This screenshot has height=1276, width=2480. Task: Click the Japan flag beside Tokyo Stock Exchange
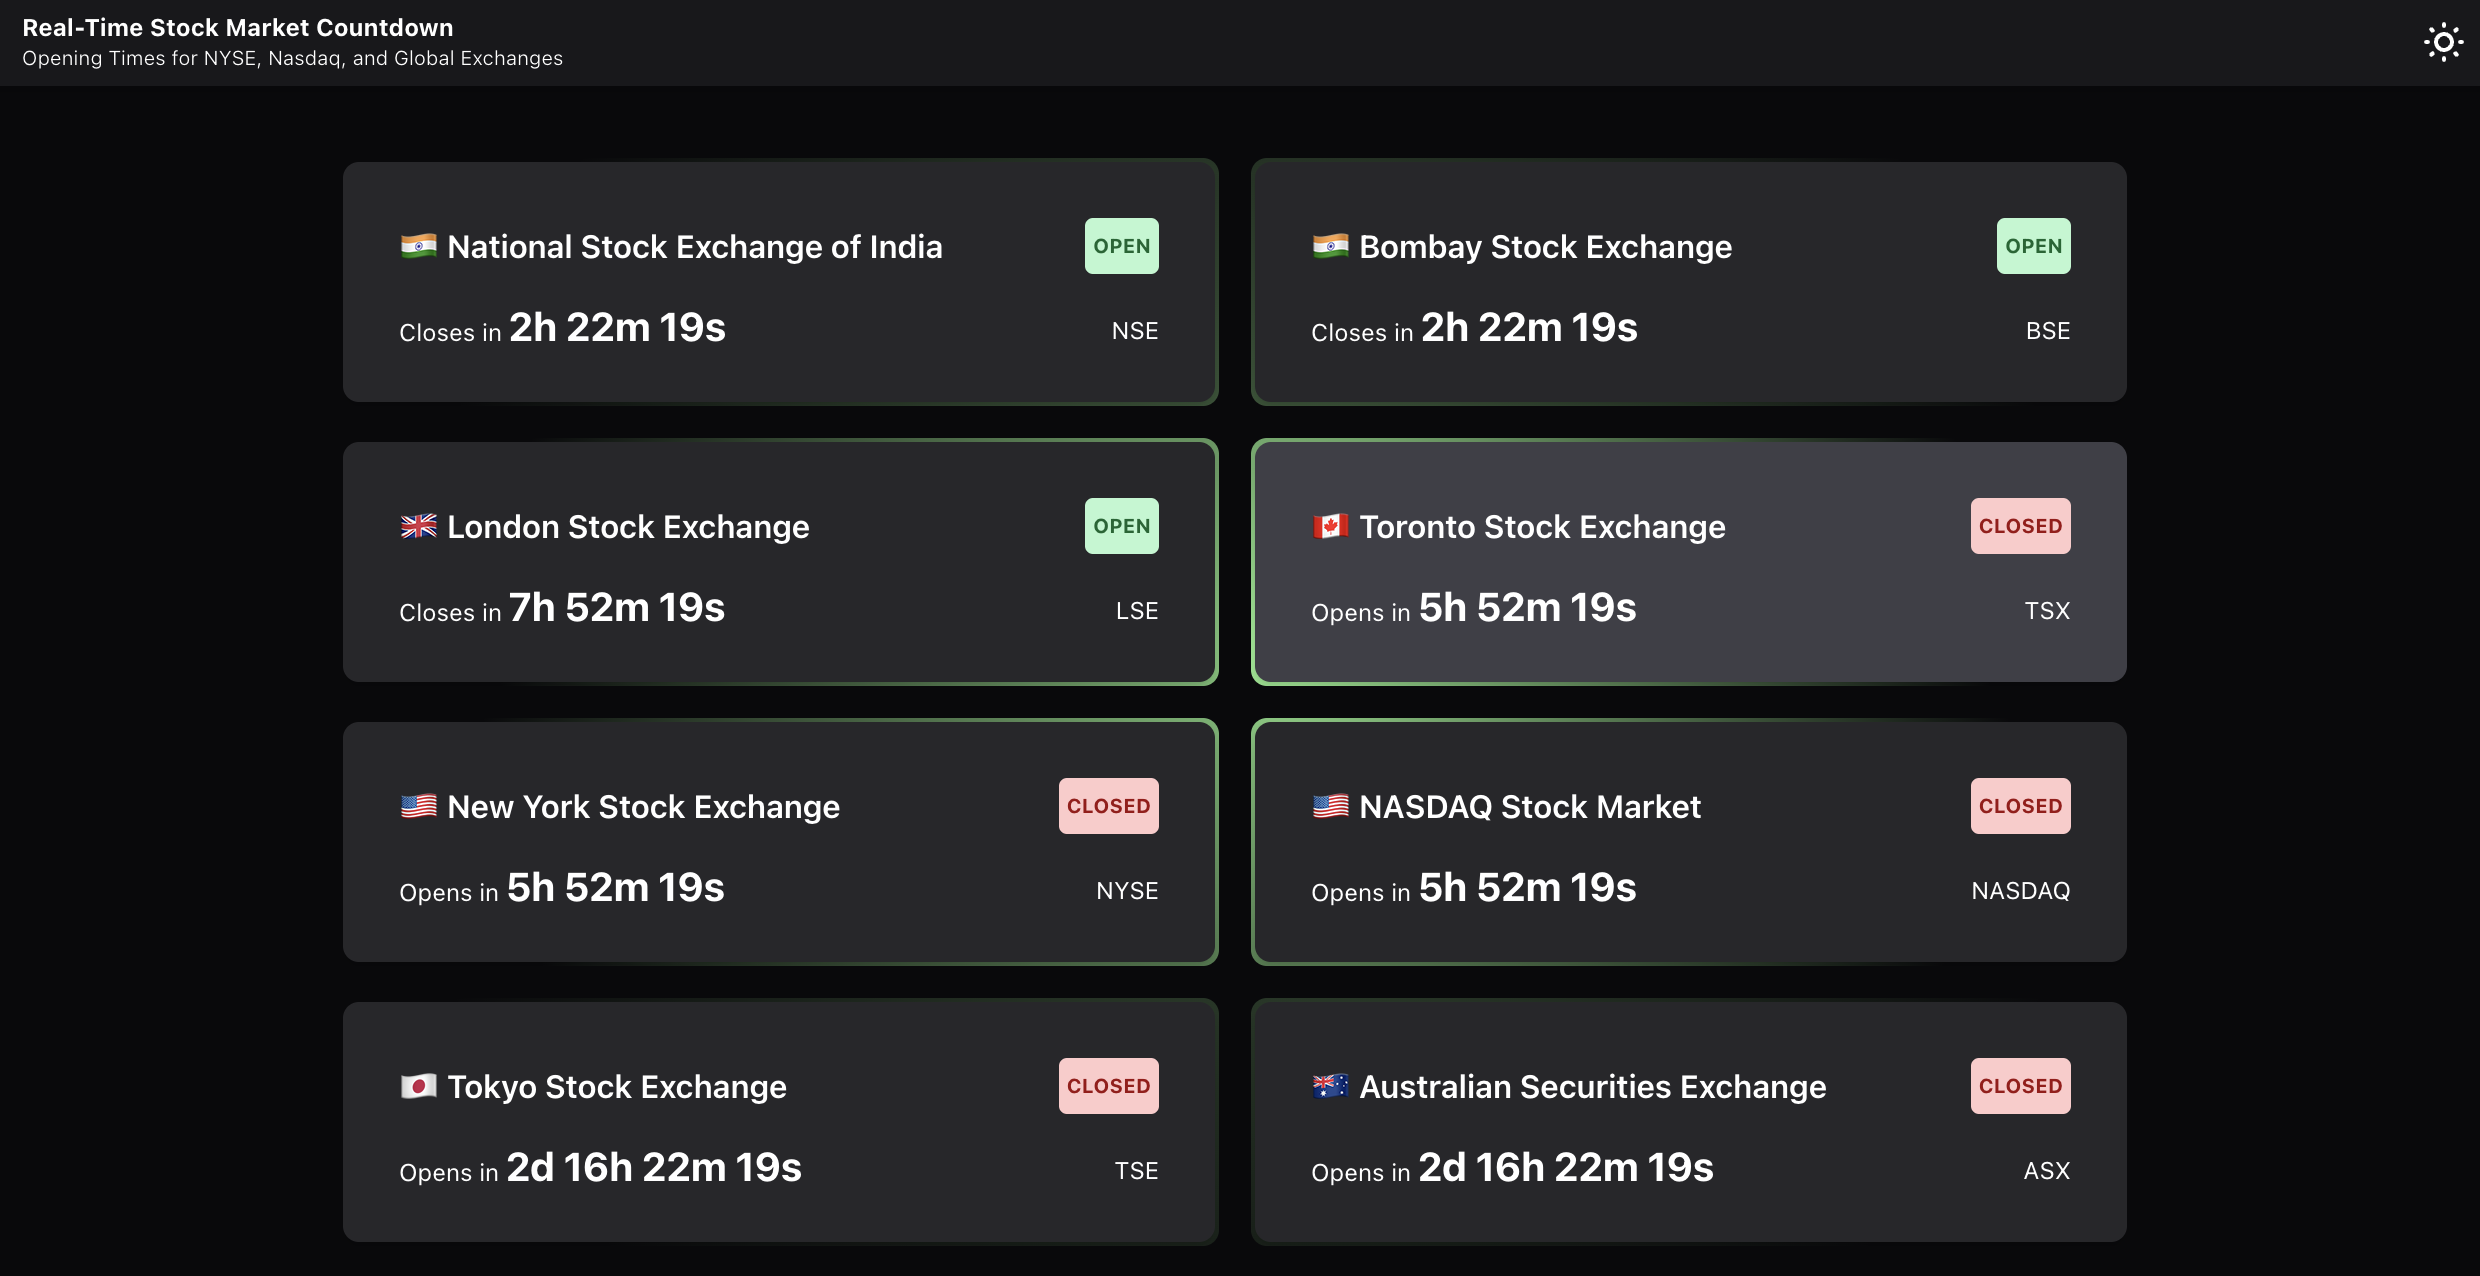click(x=418, y=1086)
